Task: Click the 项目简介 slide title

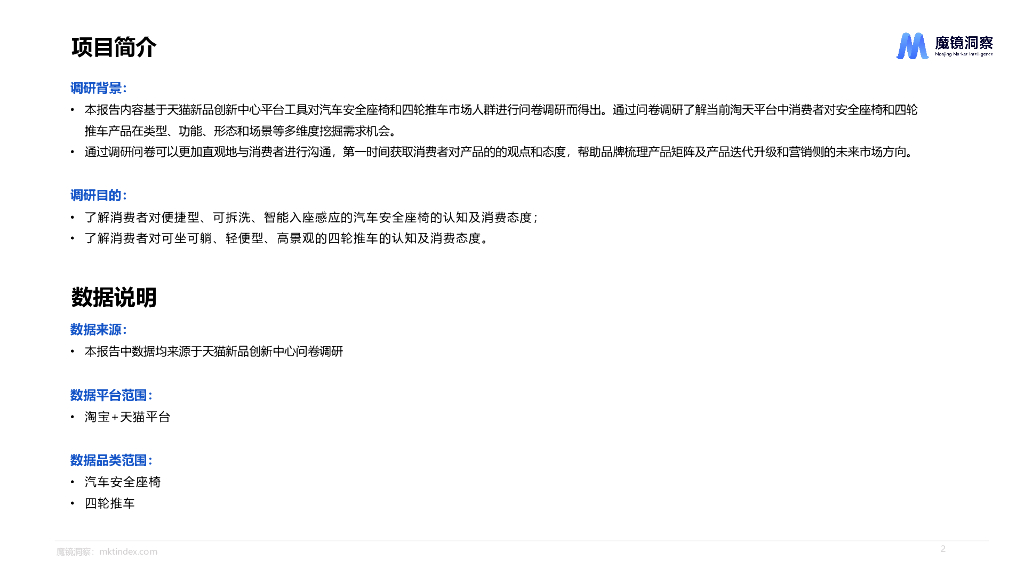Action: click(x=114, y=47)
